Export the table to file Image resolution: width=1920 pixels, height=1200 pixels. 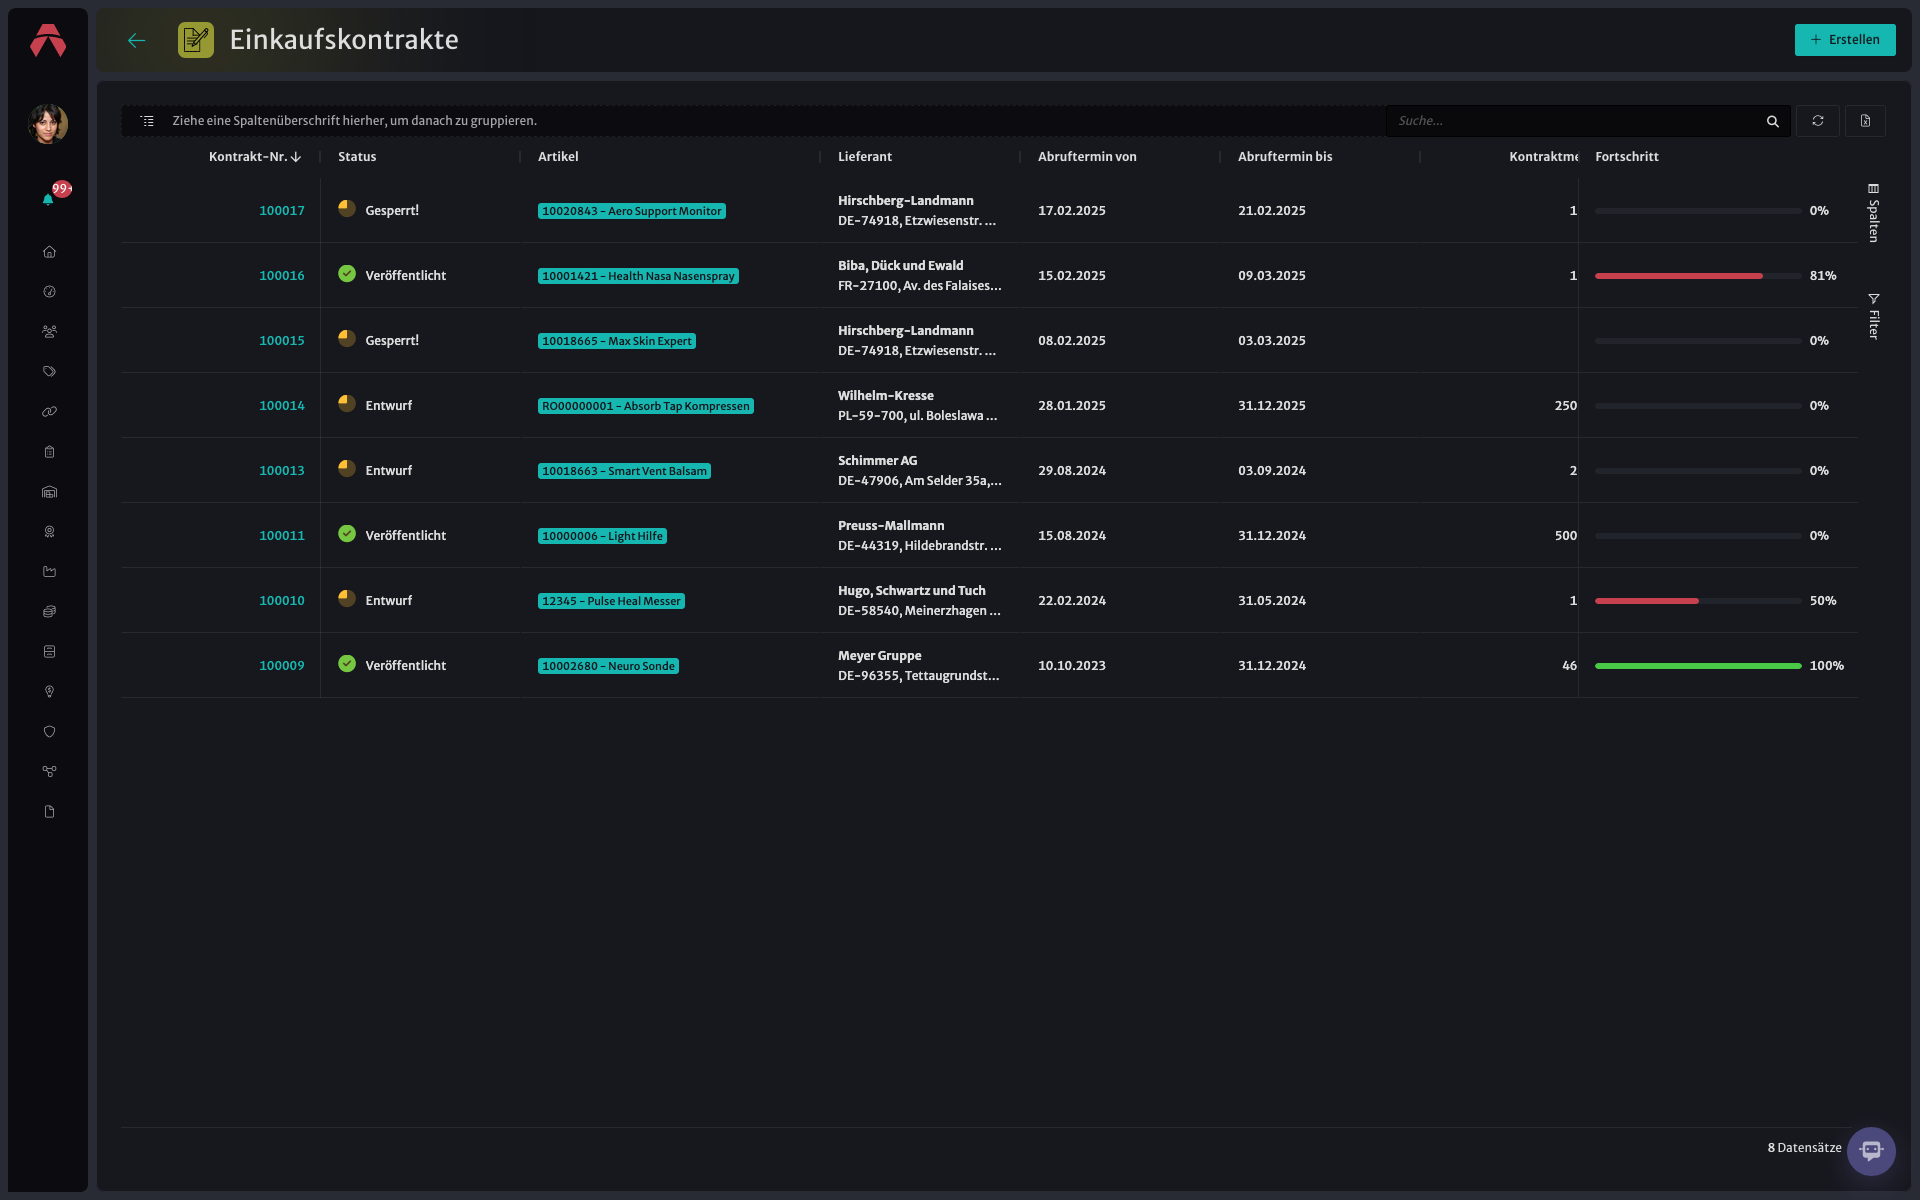tap(1865, 121)
